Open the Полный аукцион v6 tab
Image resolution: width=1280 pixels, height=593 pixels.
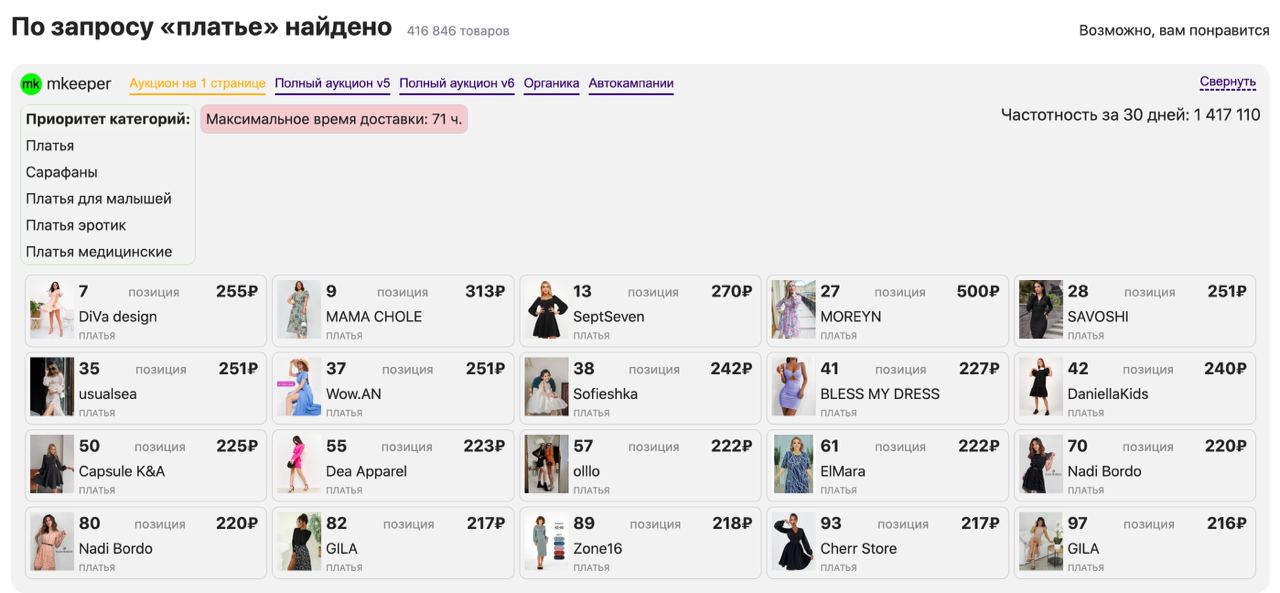[x=457, y=84]
